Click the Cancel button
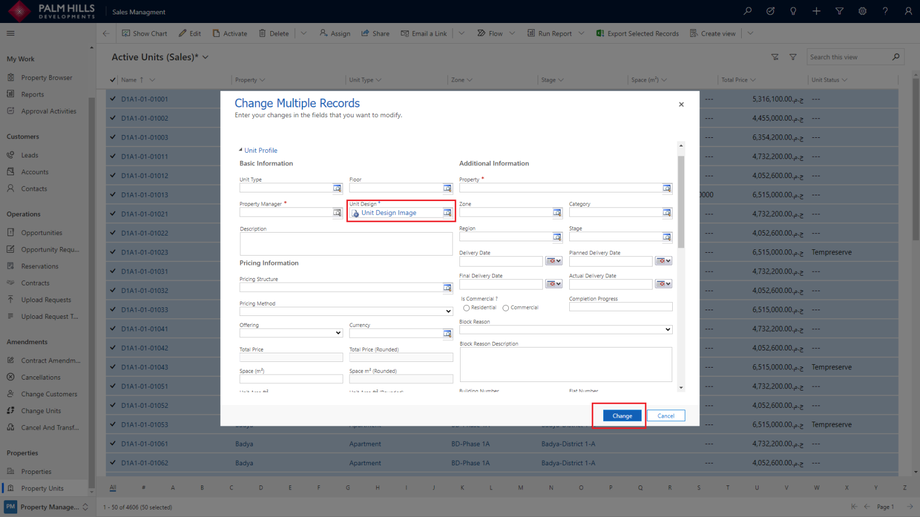920x517 pixels. click(x=666, y=416)
